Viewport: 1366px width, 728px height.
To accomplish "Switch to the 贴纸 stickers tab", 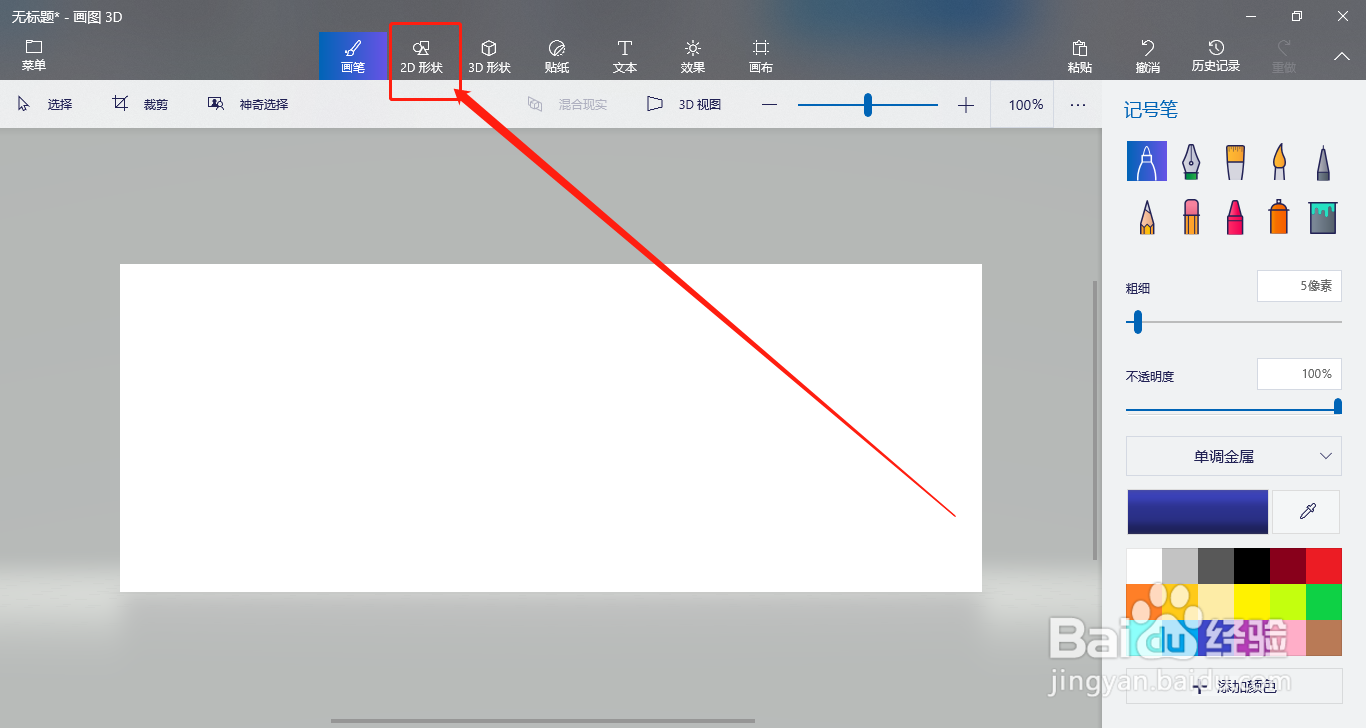I will point(557,56).
